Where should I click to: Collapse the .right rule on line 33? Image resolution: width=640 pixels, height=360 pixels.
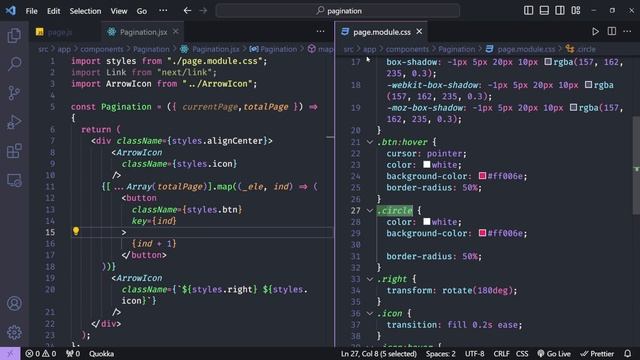click(370, 279)
